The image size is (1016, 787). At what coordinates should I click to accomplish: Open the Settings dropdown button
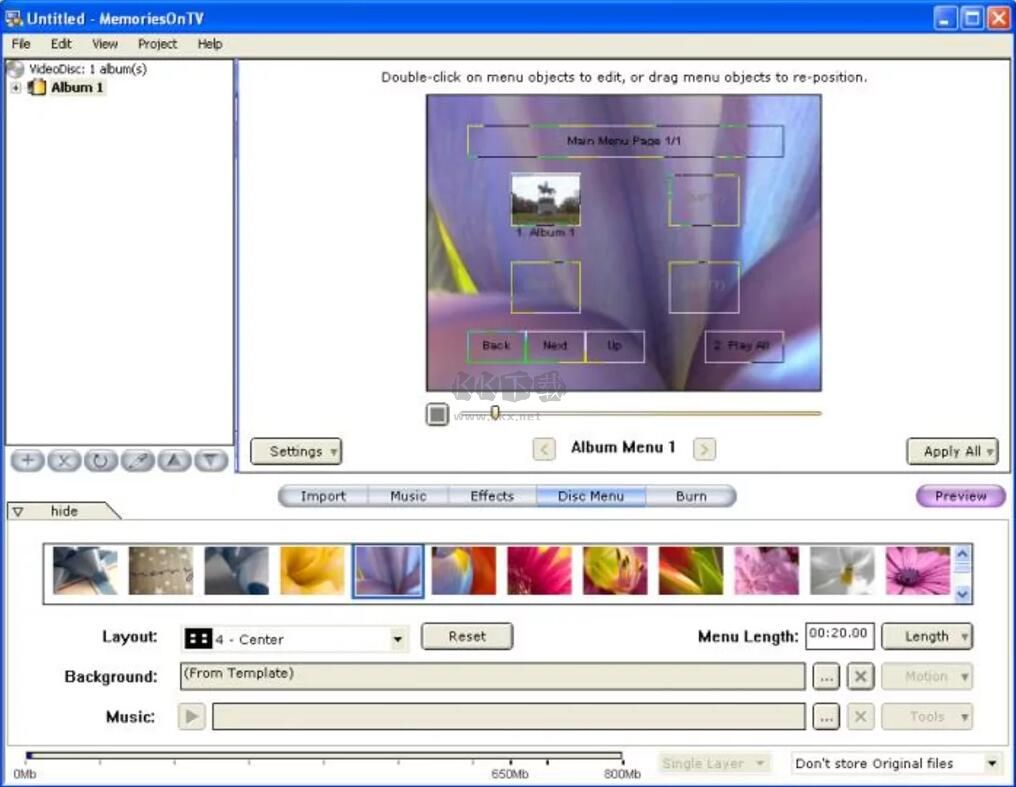pyautogui.click(x=295, y=452)
